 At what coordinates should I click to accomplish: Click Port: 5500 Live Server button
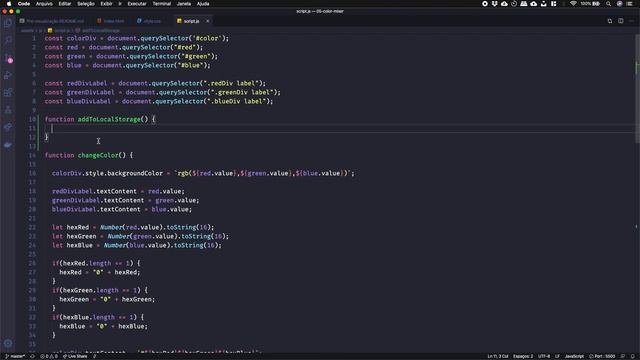602,356
